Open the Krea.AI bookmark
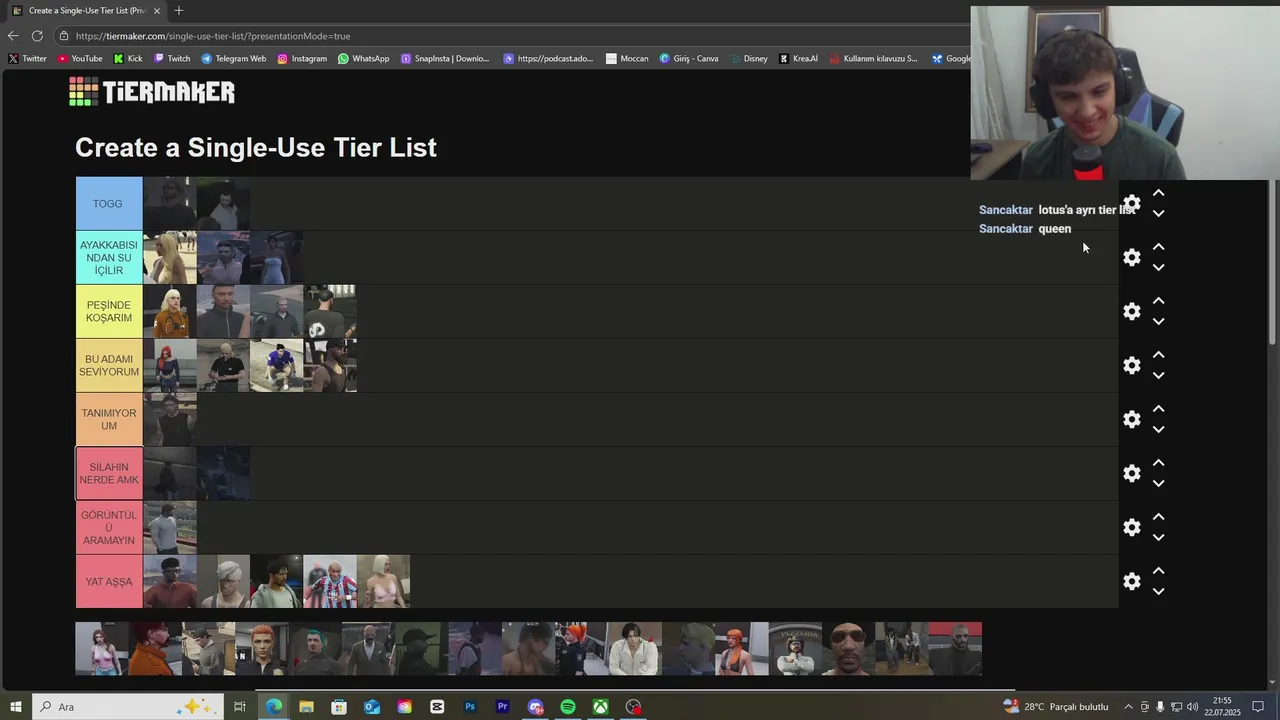Viewport: 1280px width, 720px height. [798, 58]
